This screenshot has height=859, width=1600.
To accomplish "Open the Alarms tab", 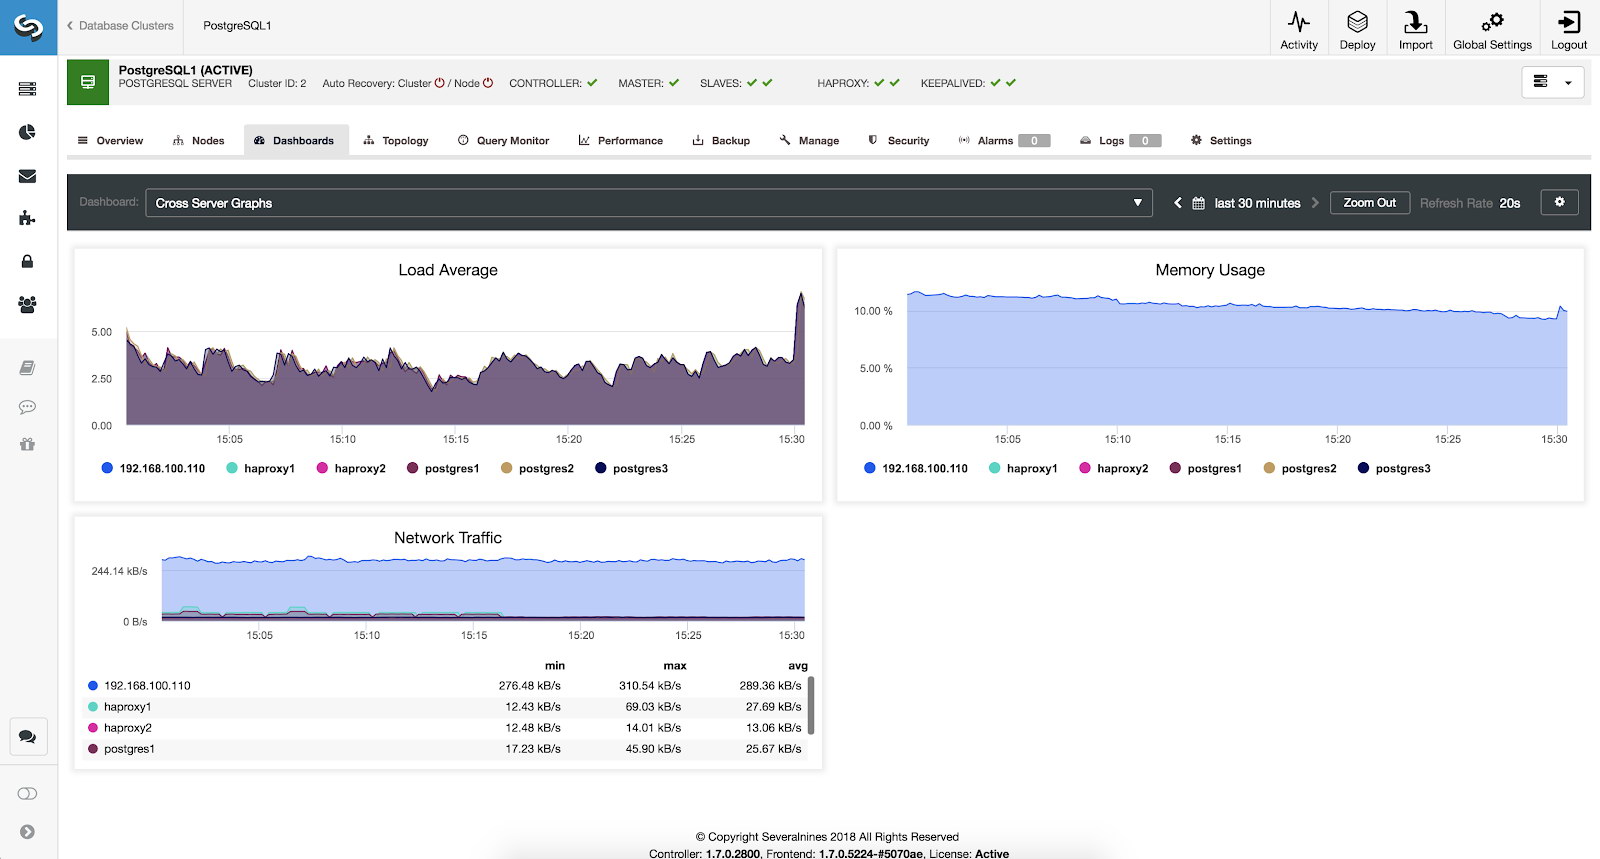I will pos(1004,141).
